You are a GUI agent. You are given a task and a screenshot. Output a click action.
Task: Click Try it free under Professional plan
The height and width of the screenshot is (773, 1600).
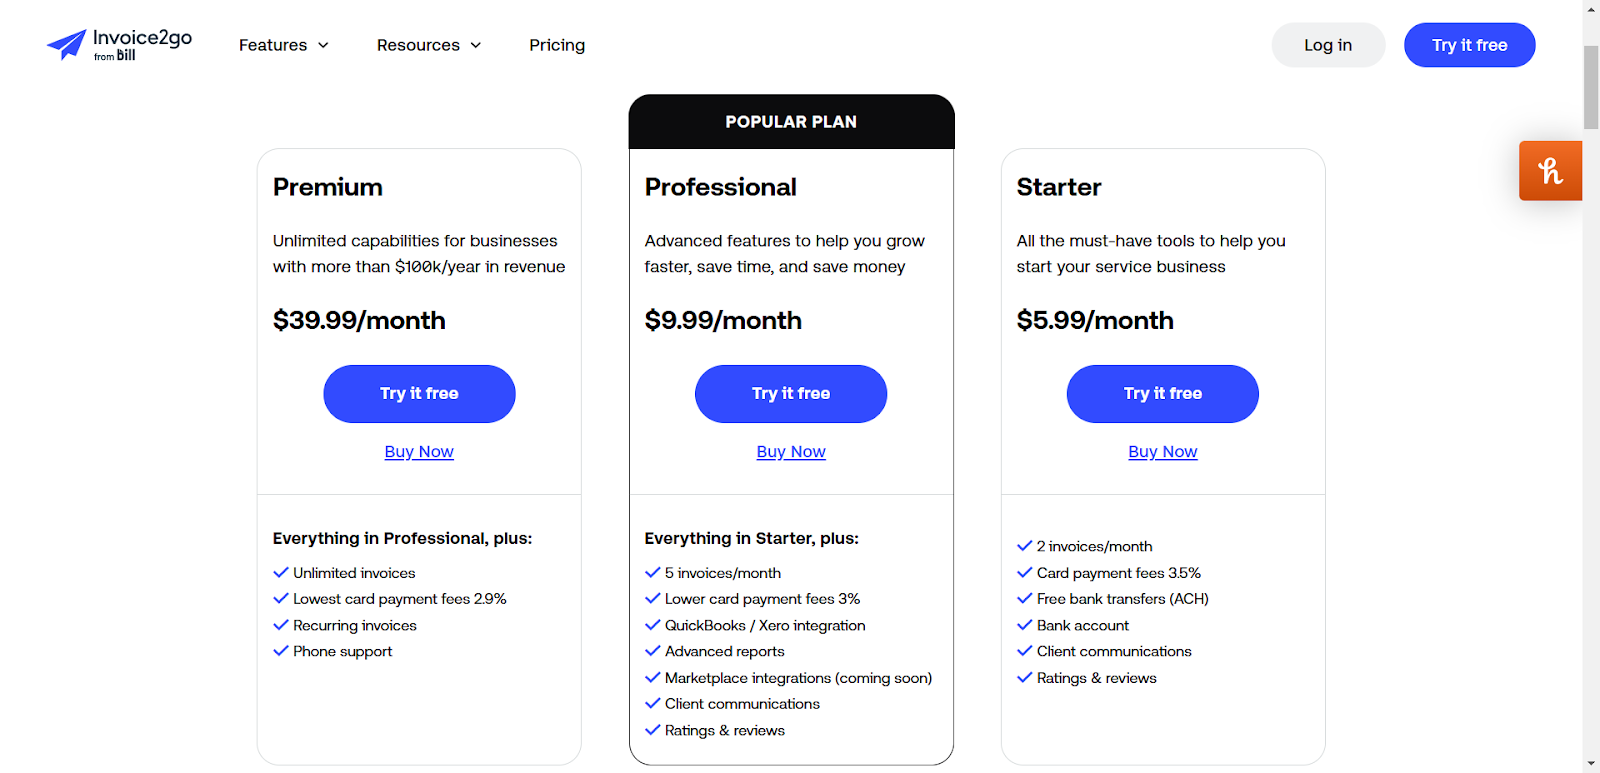click(x=790, y=393)
